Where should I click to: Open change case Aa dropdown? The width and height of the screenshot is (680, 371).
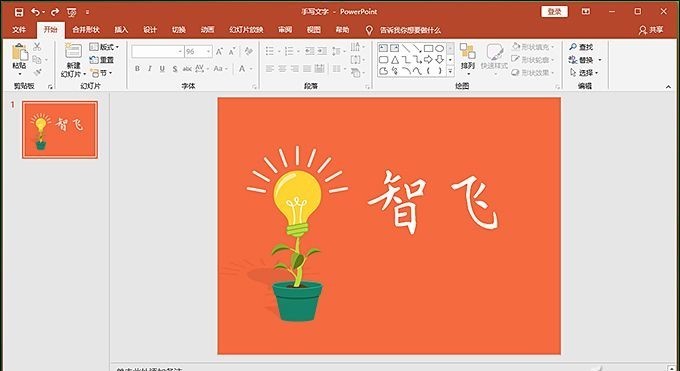tap(221, 69)
